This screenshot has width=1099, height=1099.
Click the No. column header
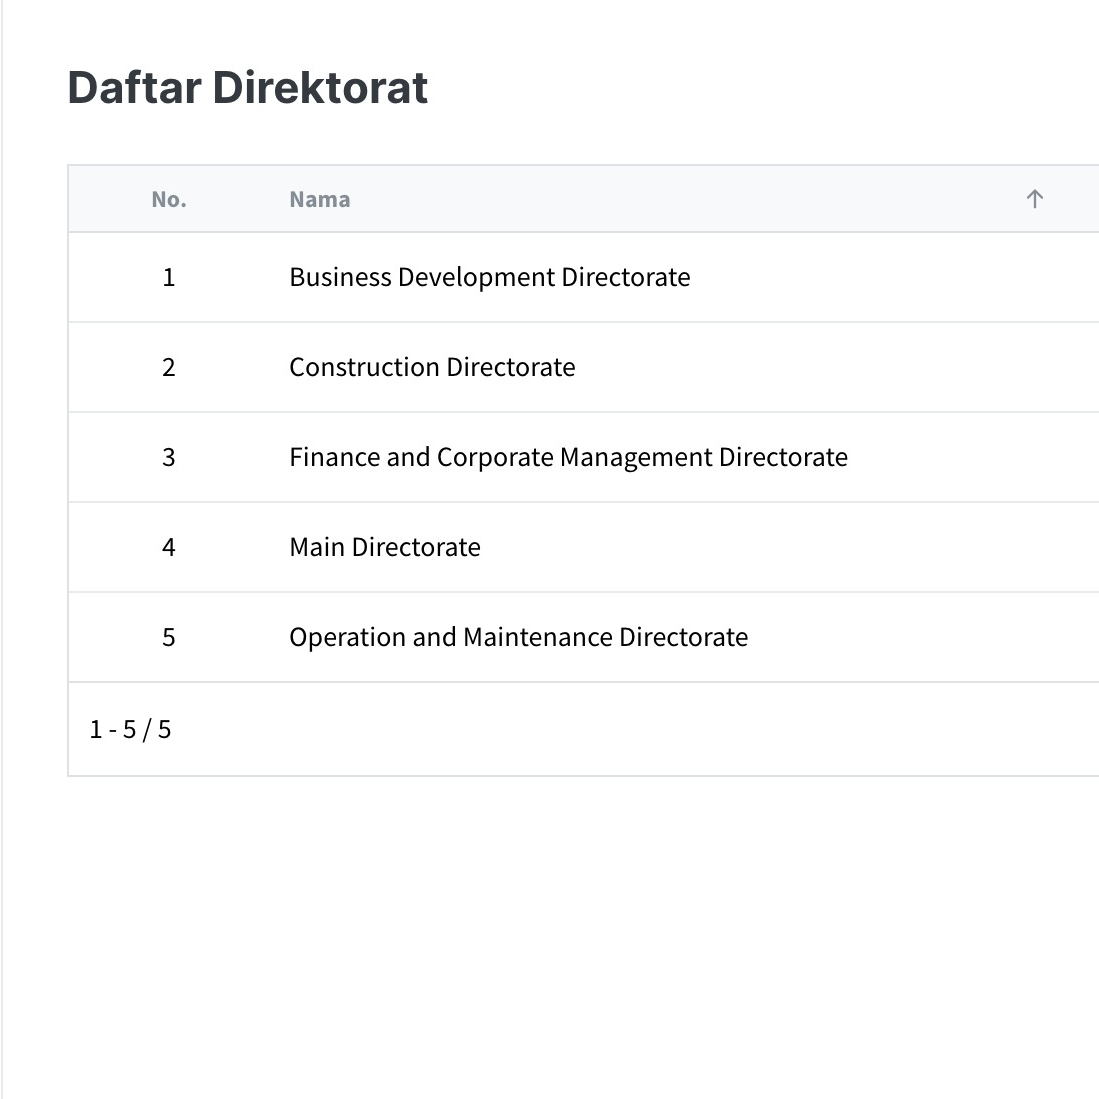click(x=169, y=199)
